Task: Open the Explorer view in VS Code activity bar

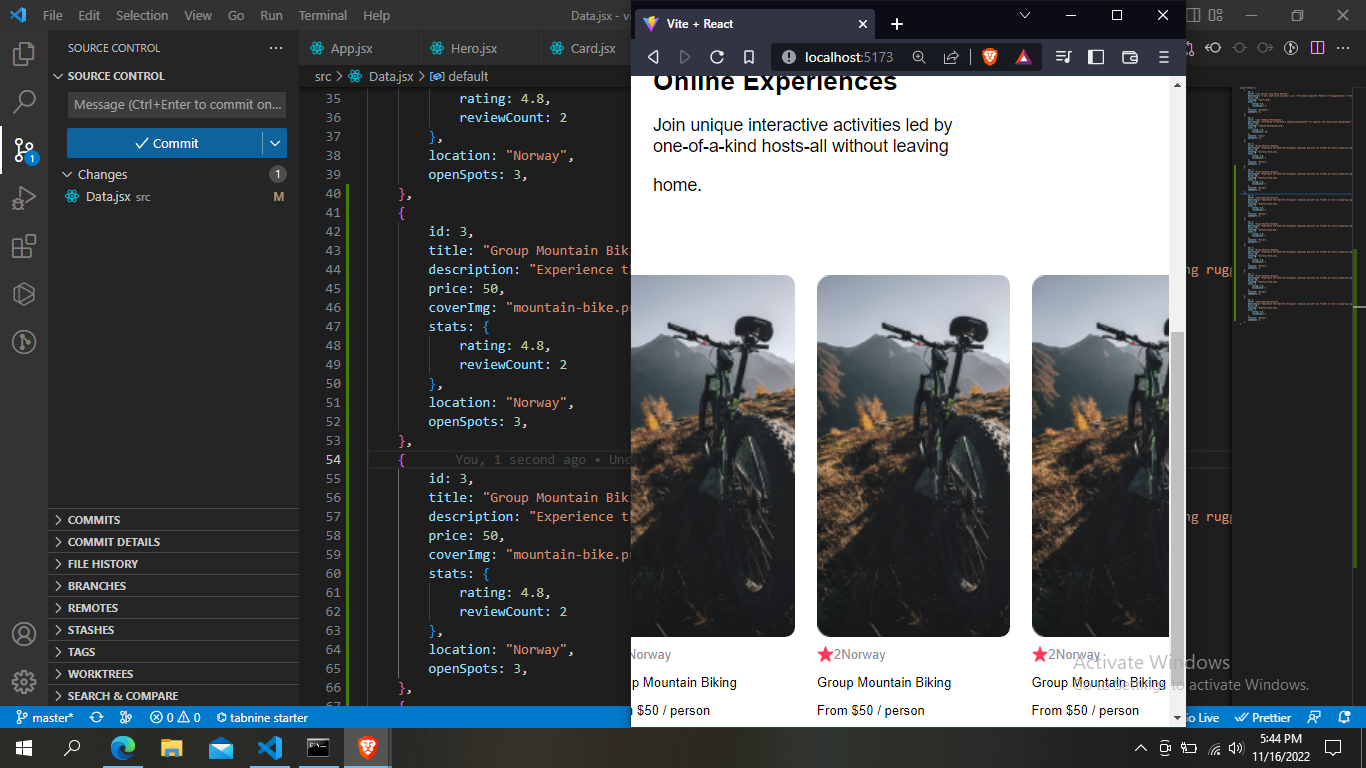Action: tap(24, 54)
